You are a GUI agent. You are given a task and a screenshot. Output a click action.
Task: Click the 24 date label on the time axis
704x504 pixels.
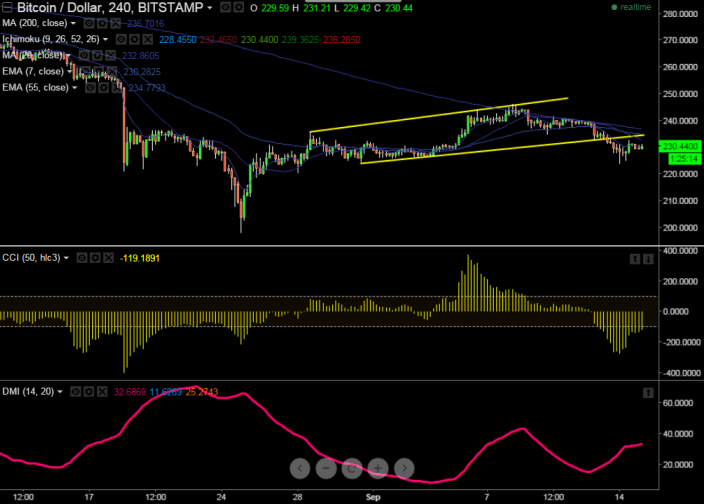point(221,497)
